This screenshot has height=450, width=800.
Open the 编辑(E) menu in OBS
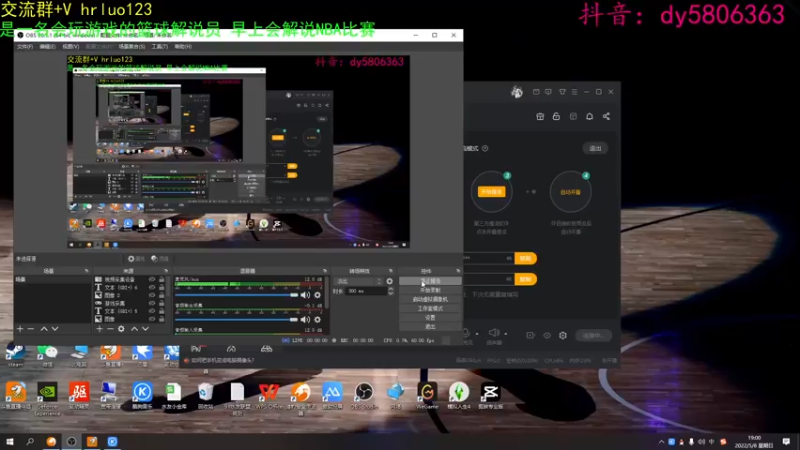point(47,46)
